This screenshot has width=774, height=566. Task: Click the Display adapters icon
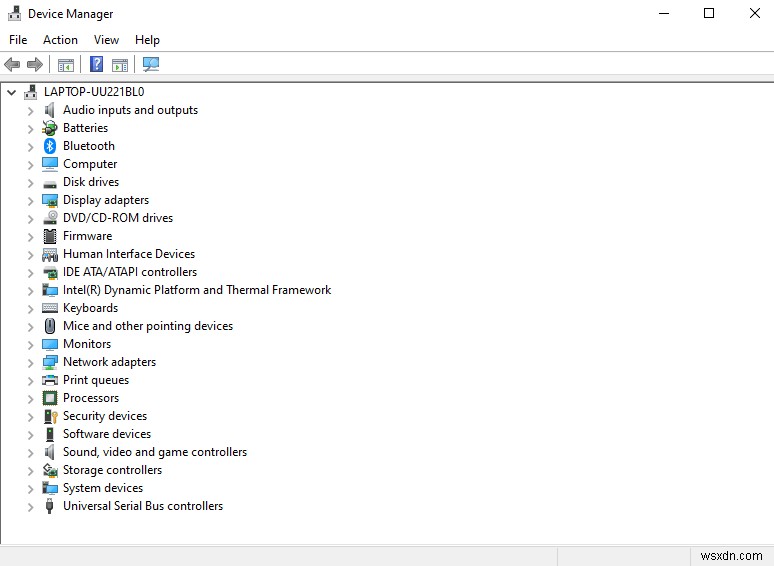pyautogui.click(x=49, y=200)
